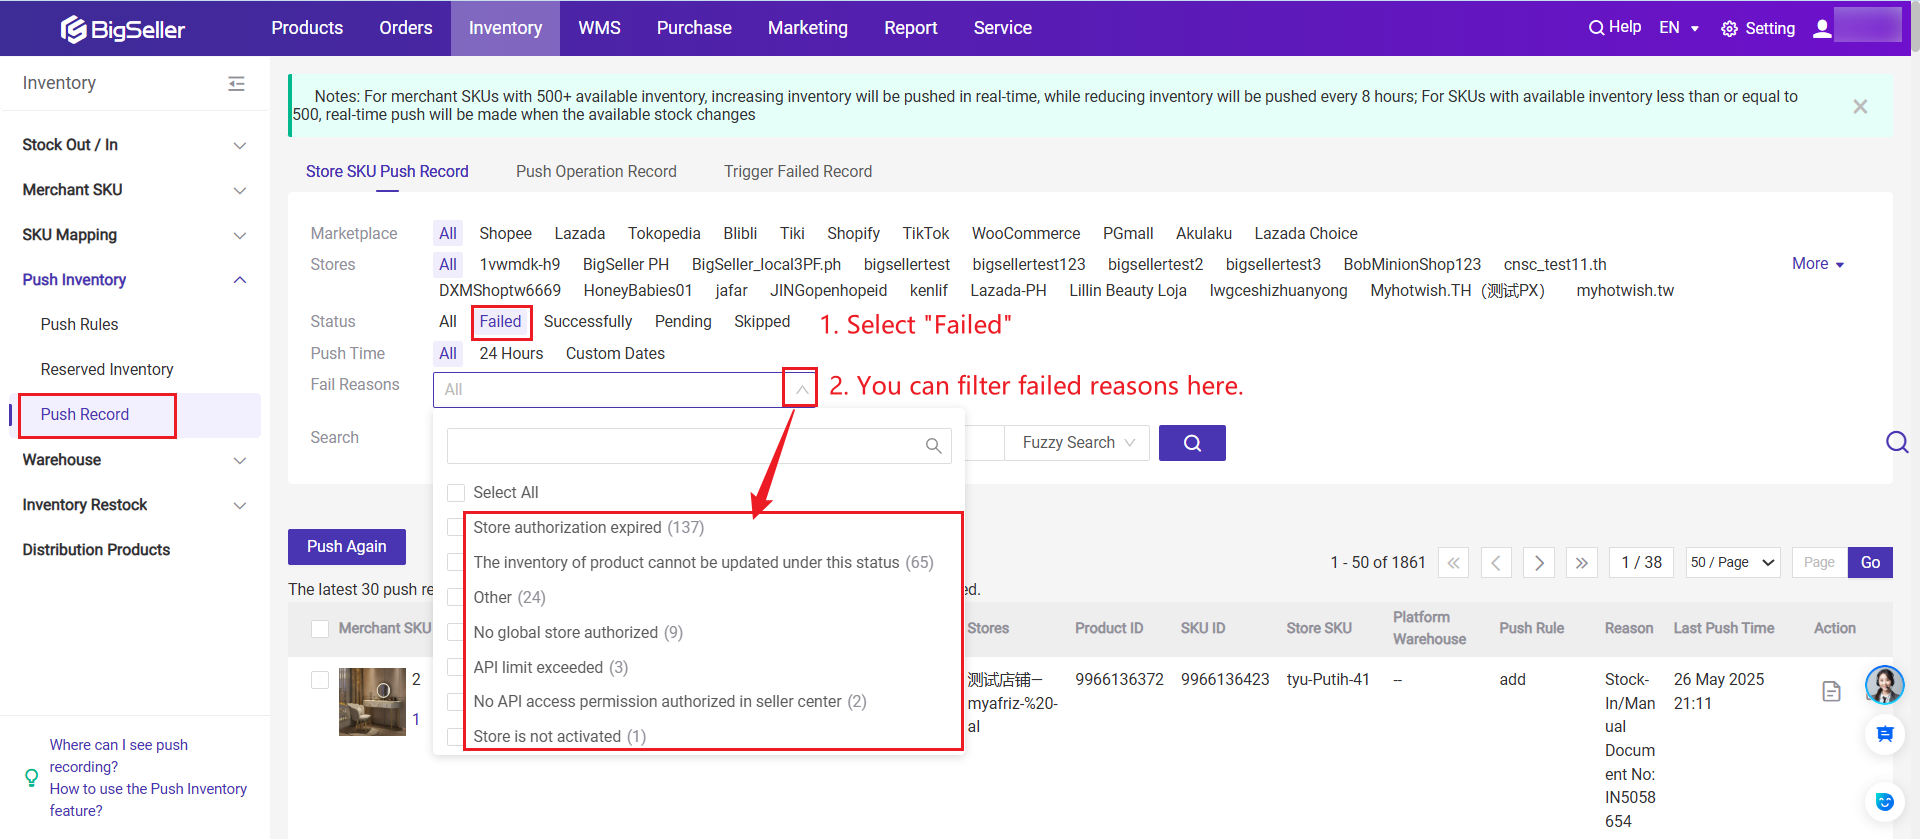1920x839 pixels.
Task: Select all rows via header checkbox
Action: coord(320,629)
